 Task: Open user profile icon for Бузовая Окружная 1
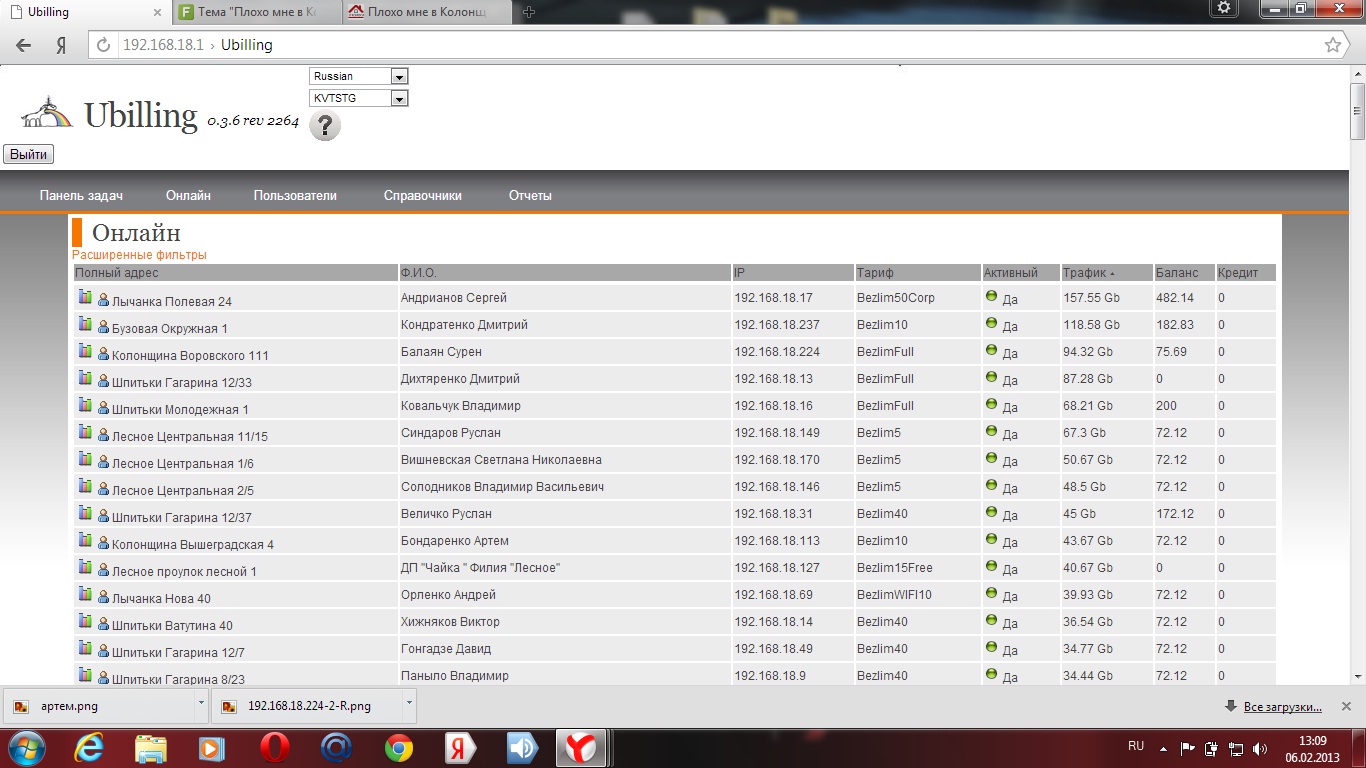(x=103, y=326)
